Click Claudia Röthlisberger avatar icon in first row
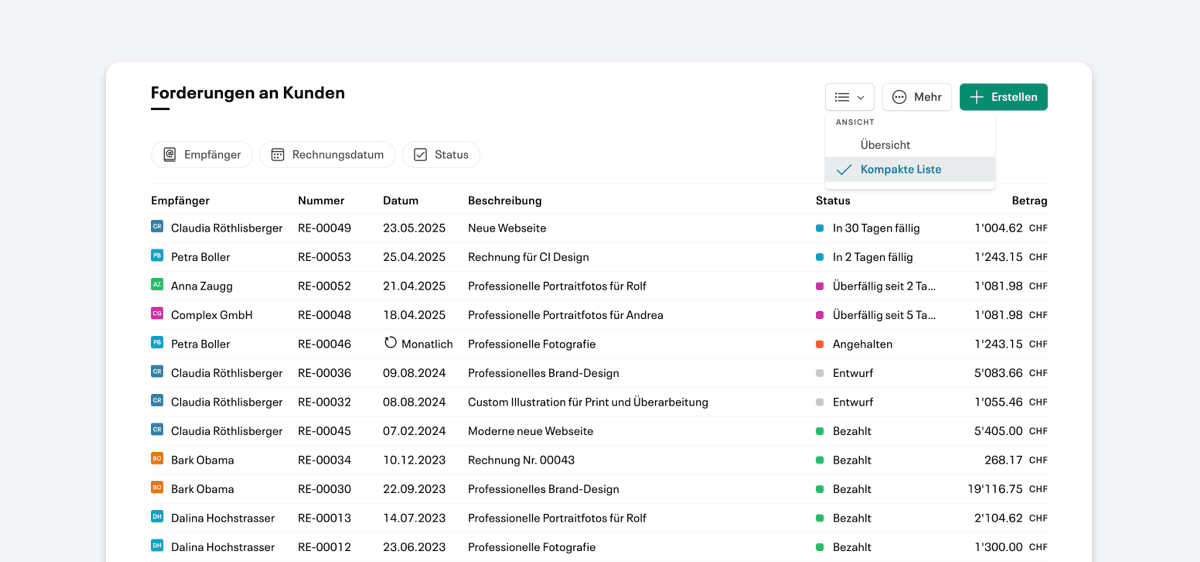 (157, 228)
